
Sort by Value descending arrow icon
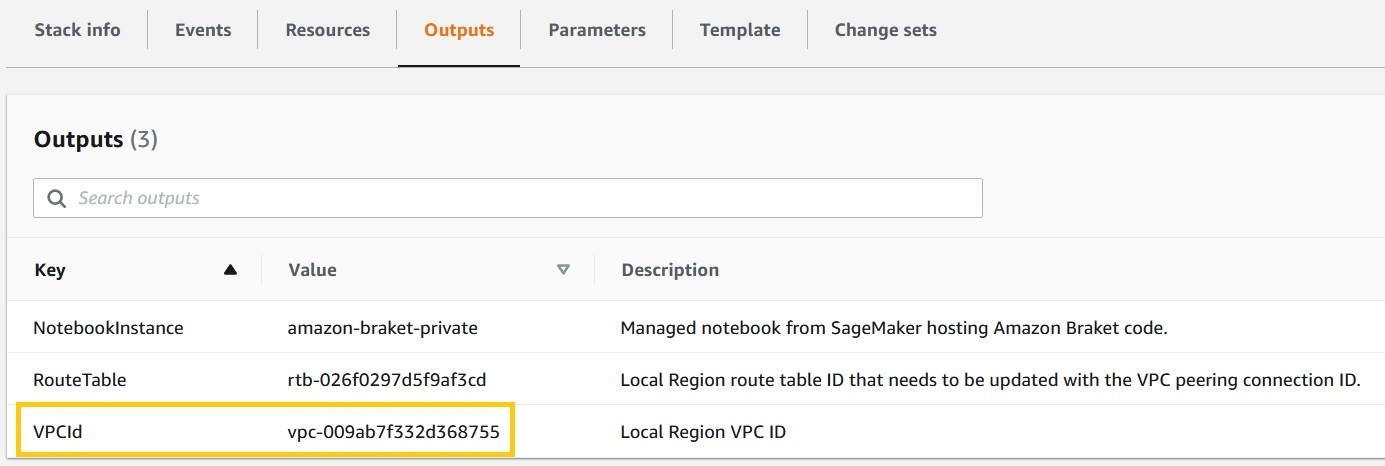pos(563,270)
